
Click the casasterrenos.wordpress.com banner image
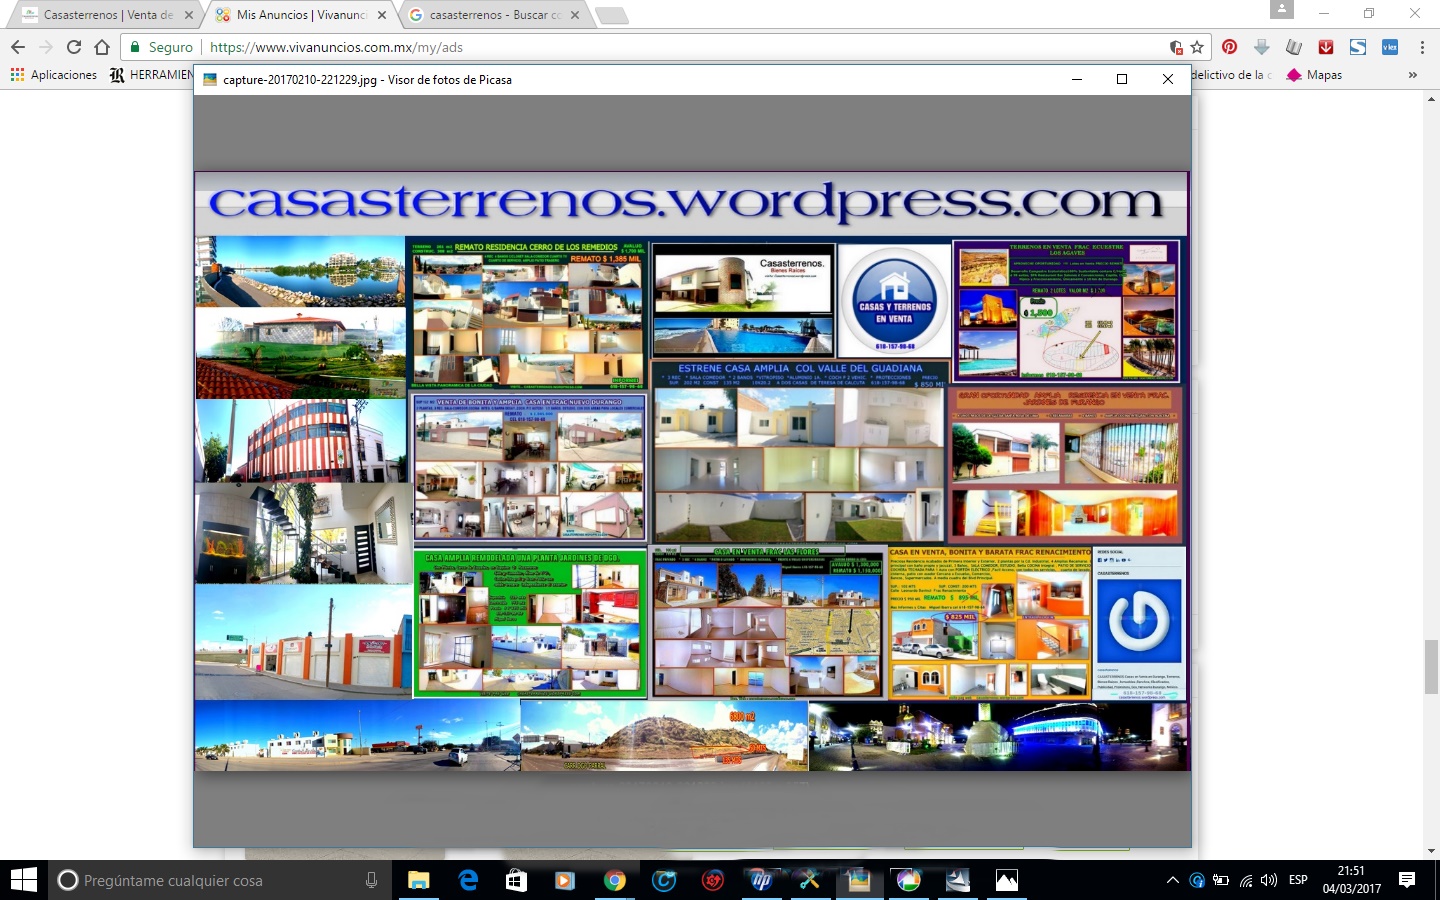point(691,204)
